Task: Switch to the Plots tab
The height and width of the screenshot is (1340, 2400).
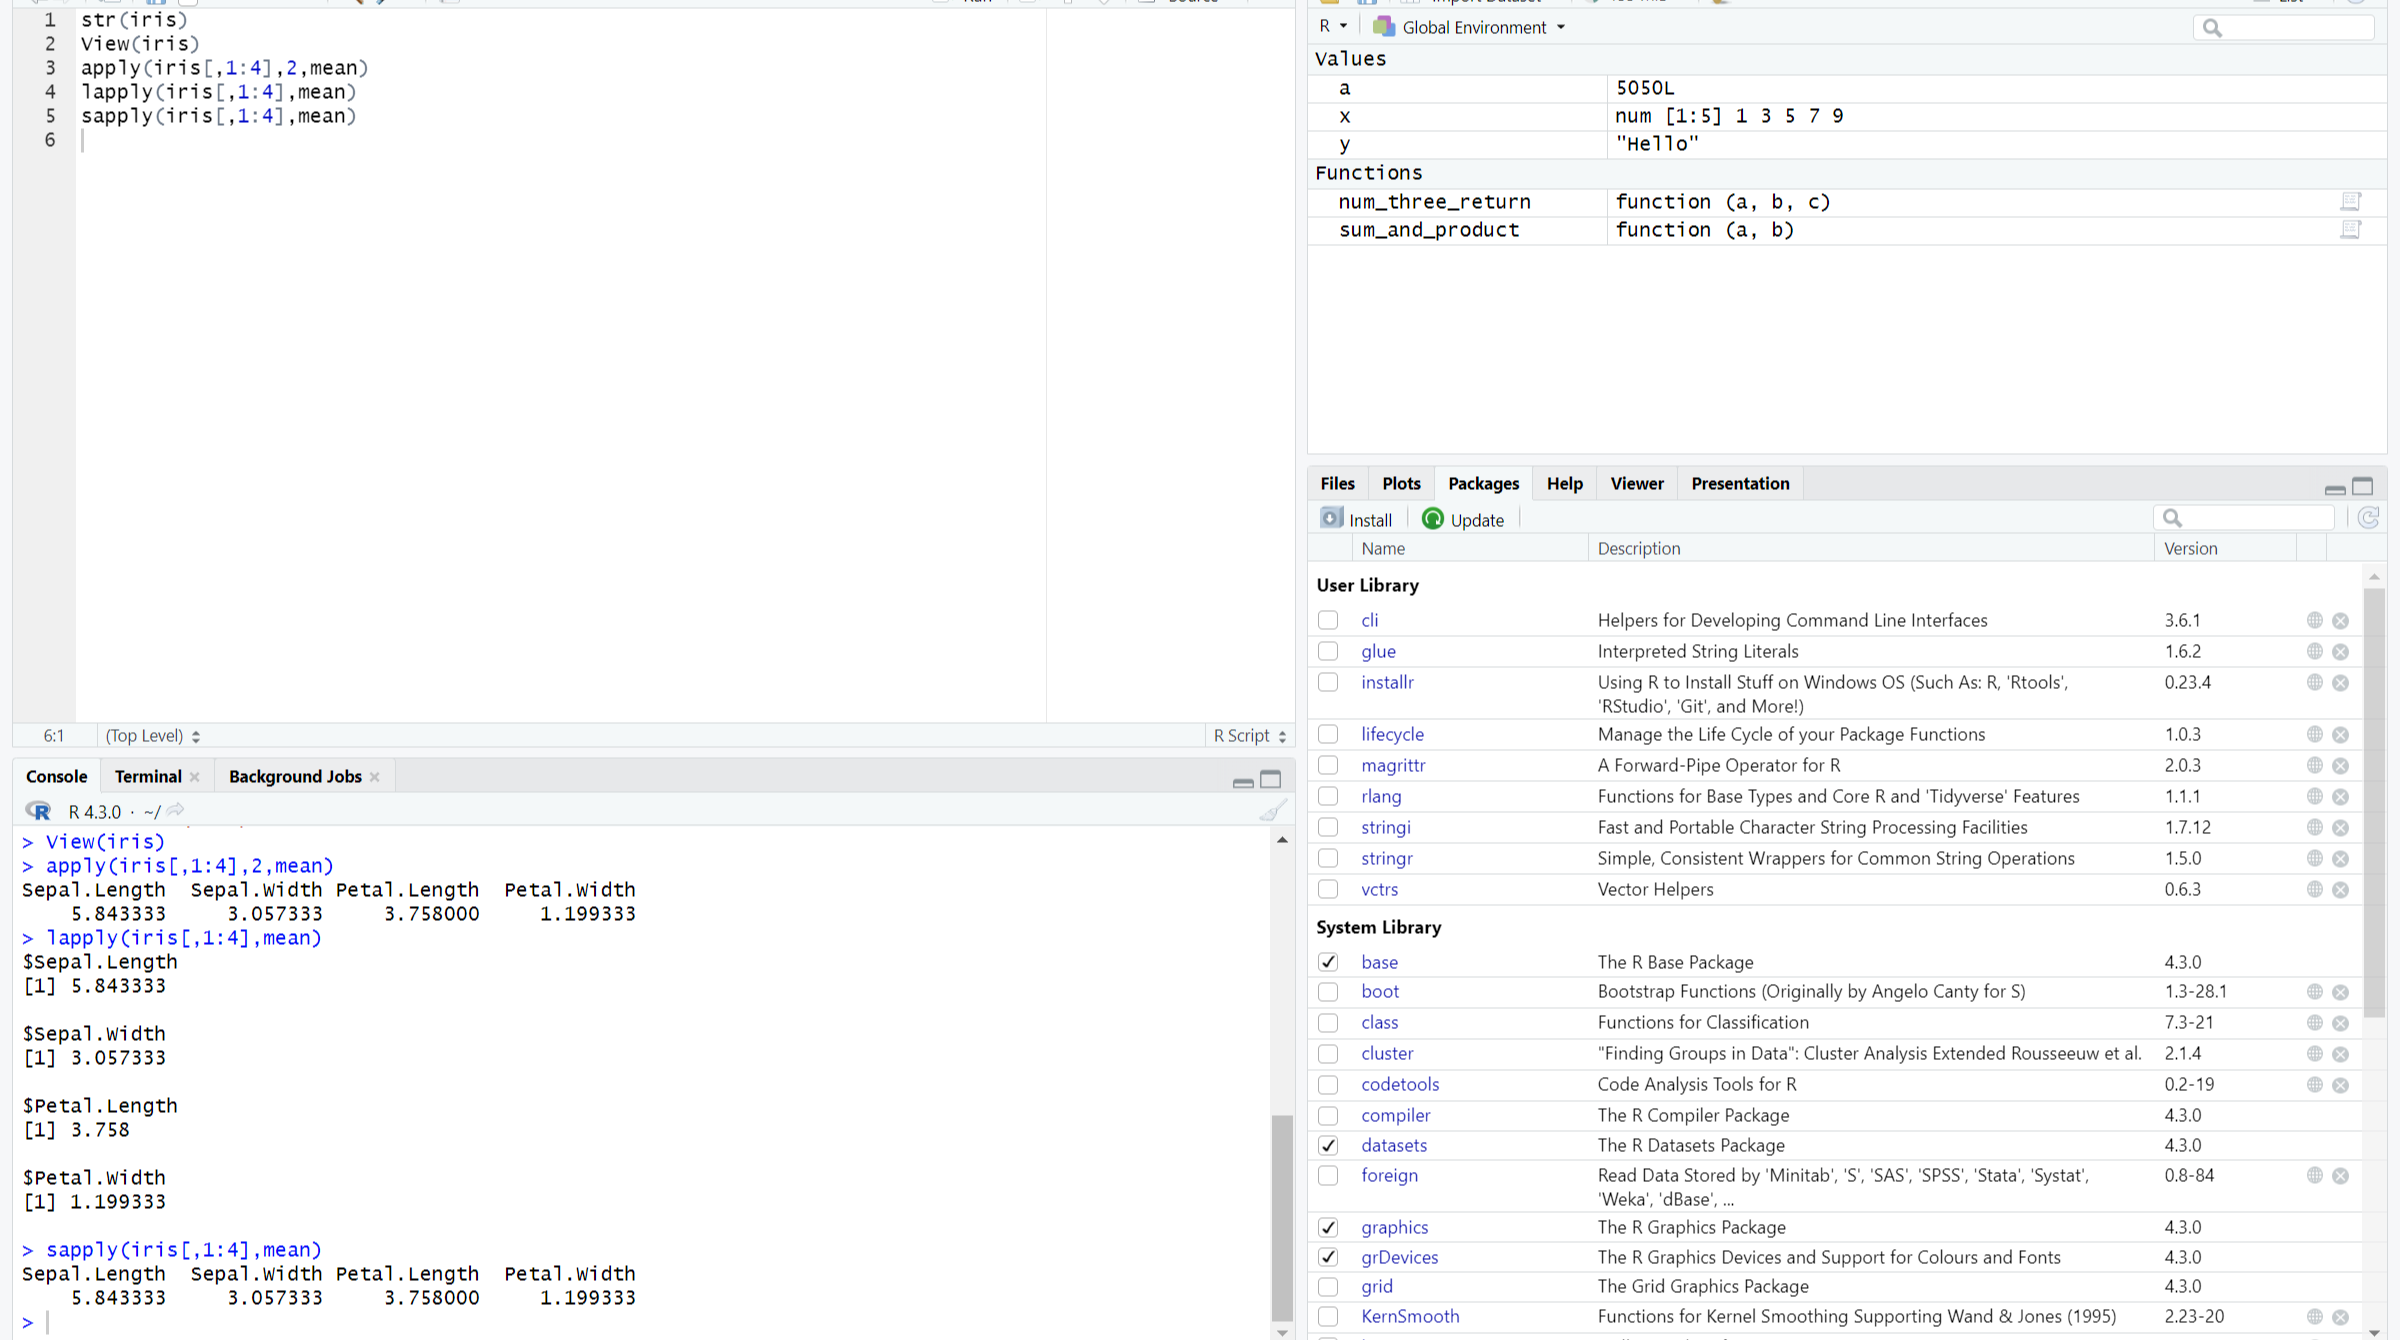Action: click(x=1401, y=484)
